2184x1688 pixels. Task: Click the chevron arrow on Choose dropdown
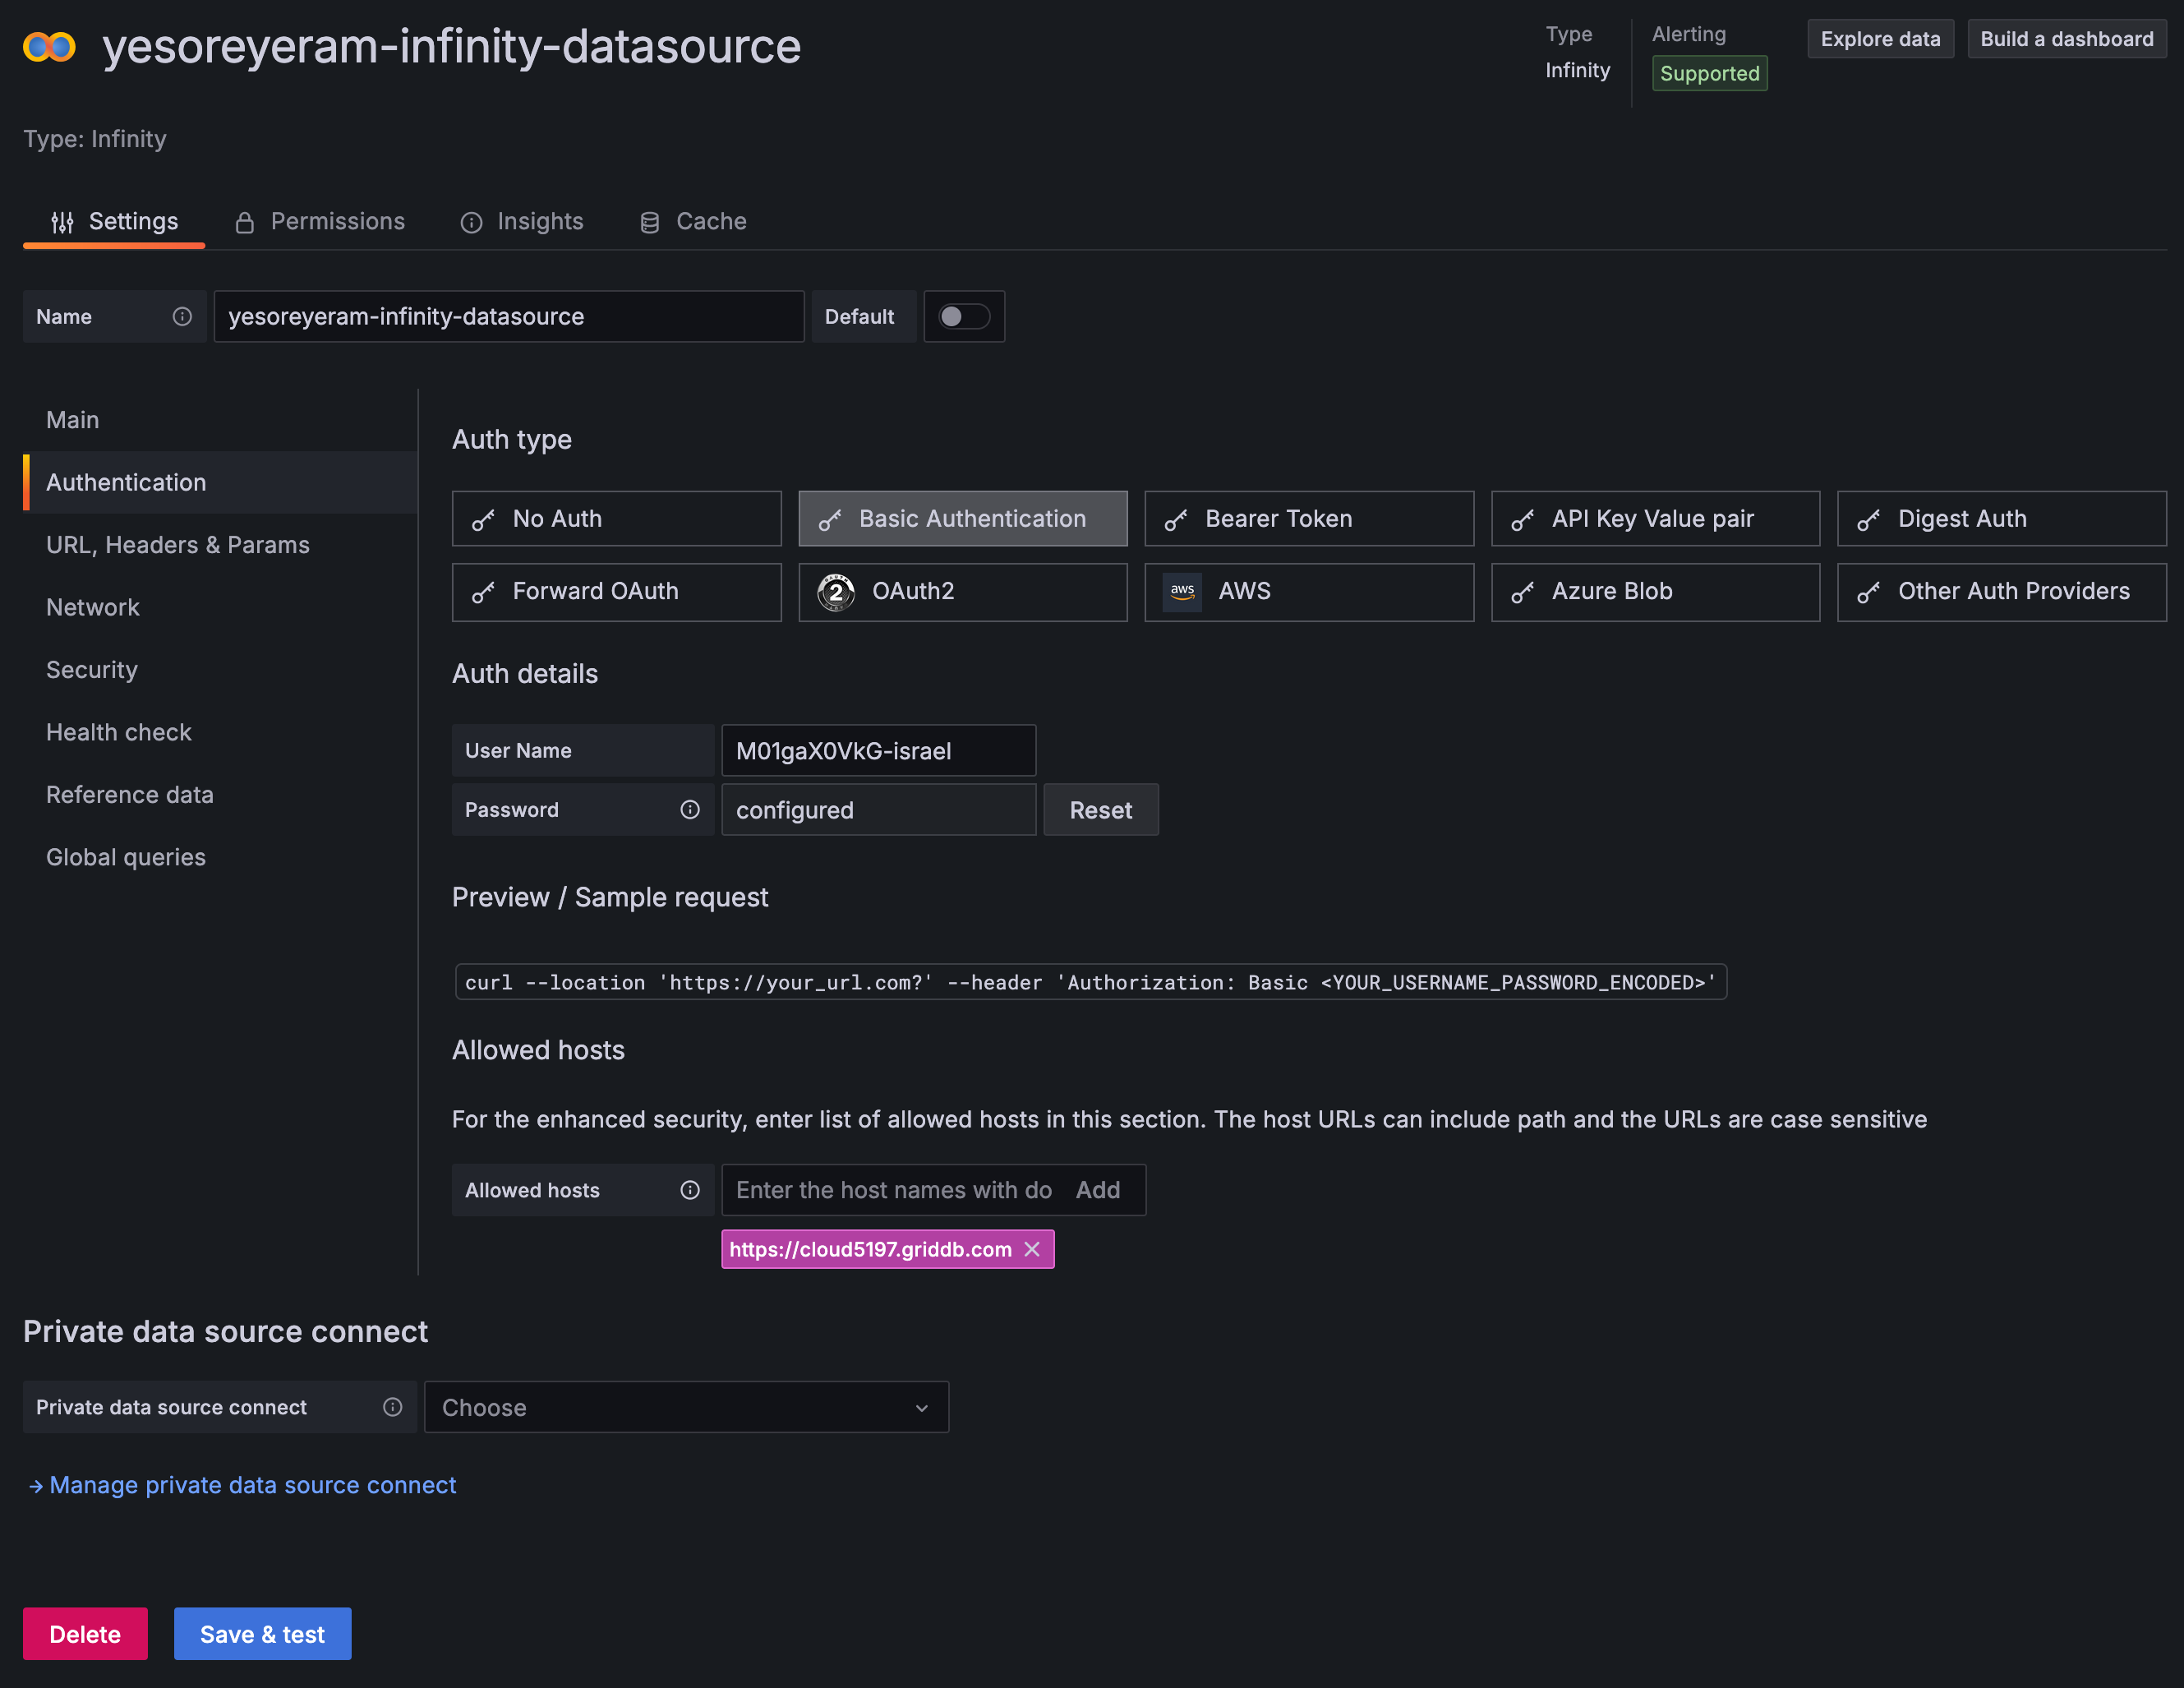tap(921, 1408)
